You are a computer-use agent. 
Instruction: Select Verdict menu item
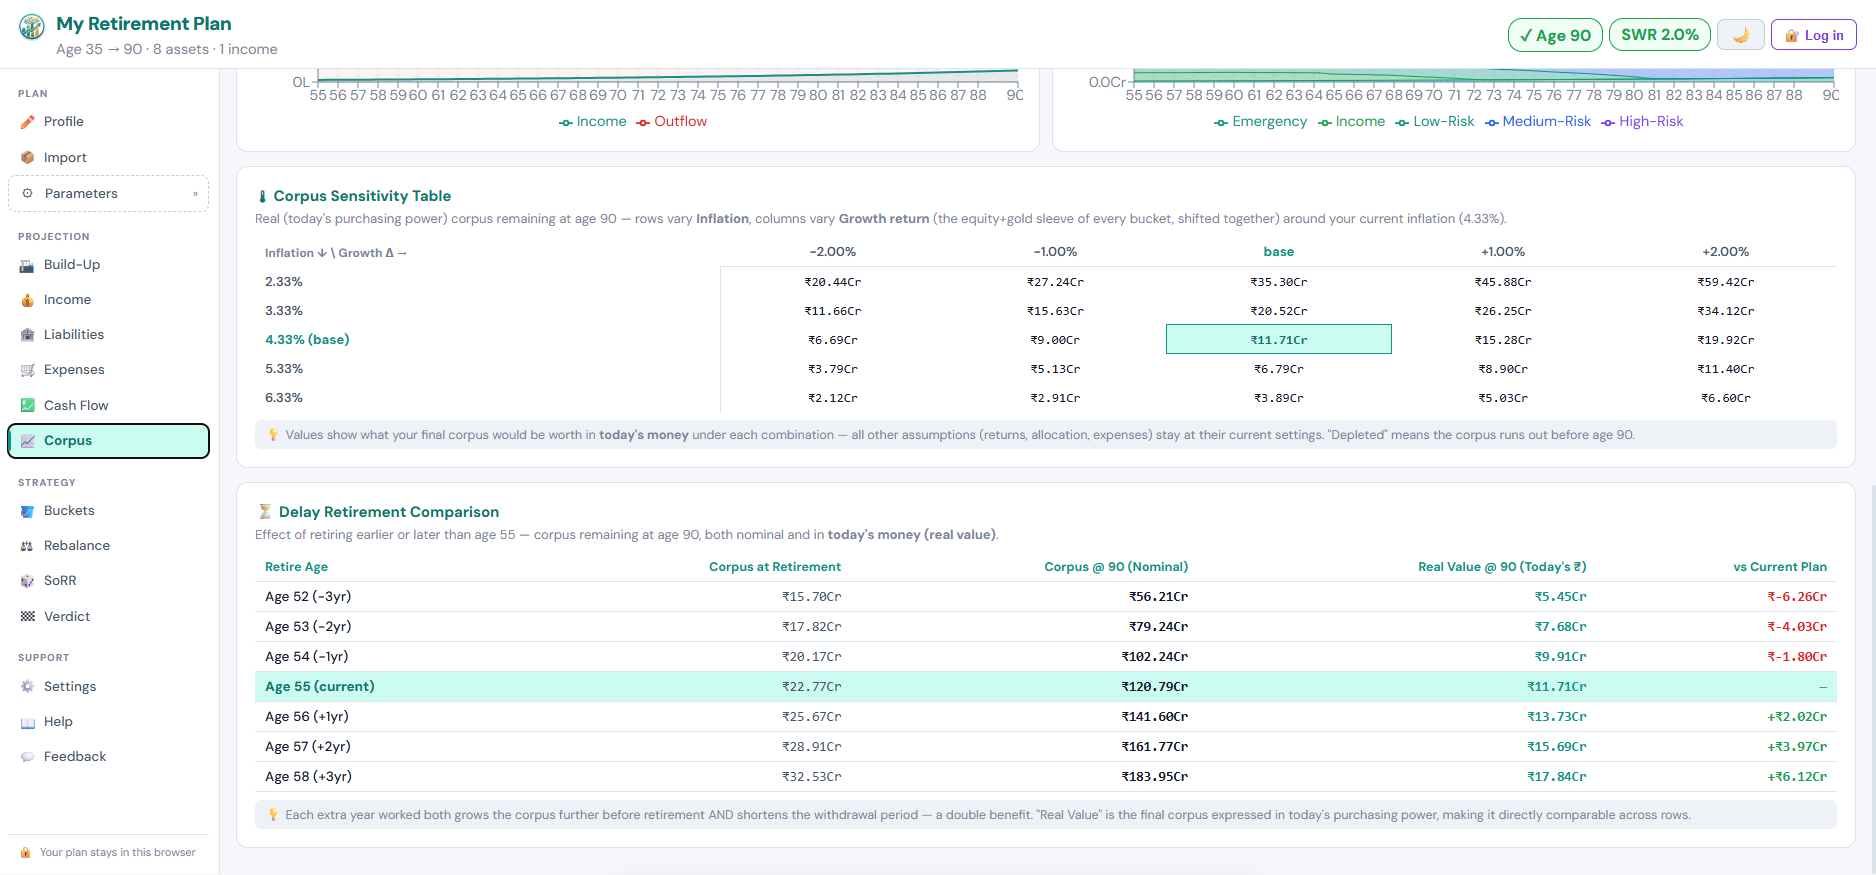[x=108, y=617]
